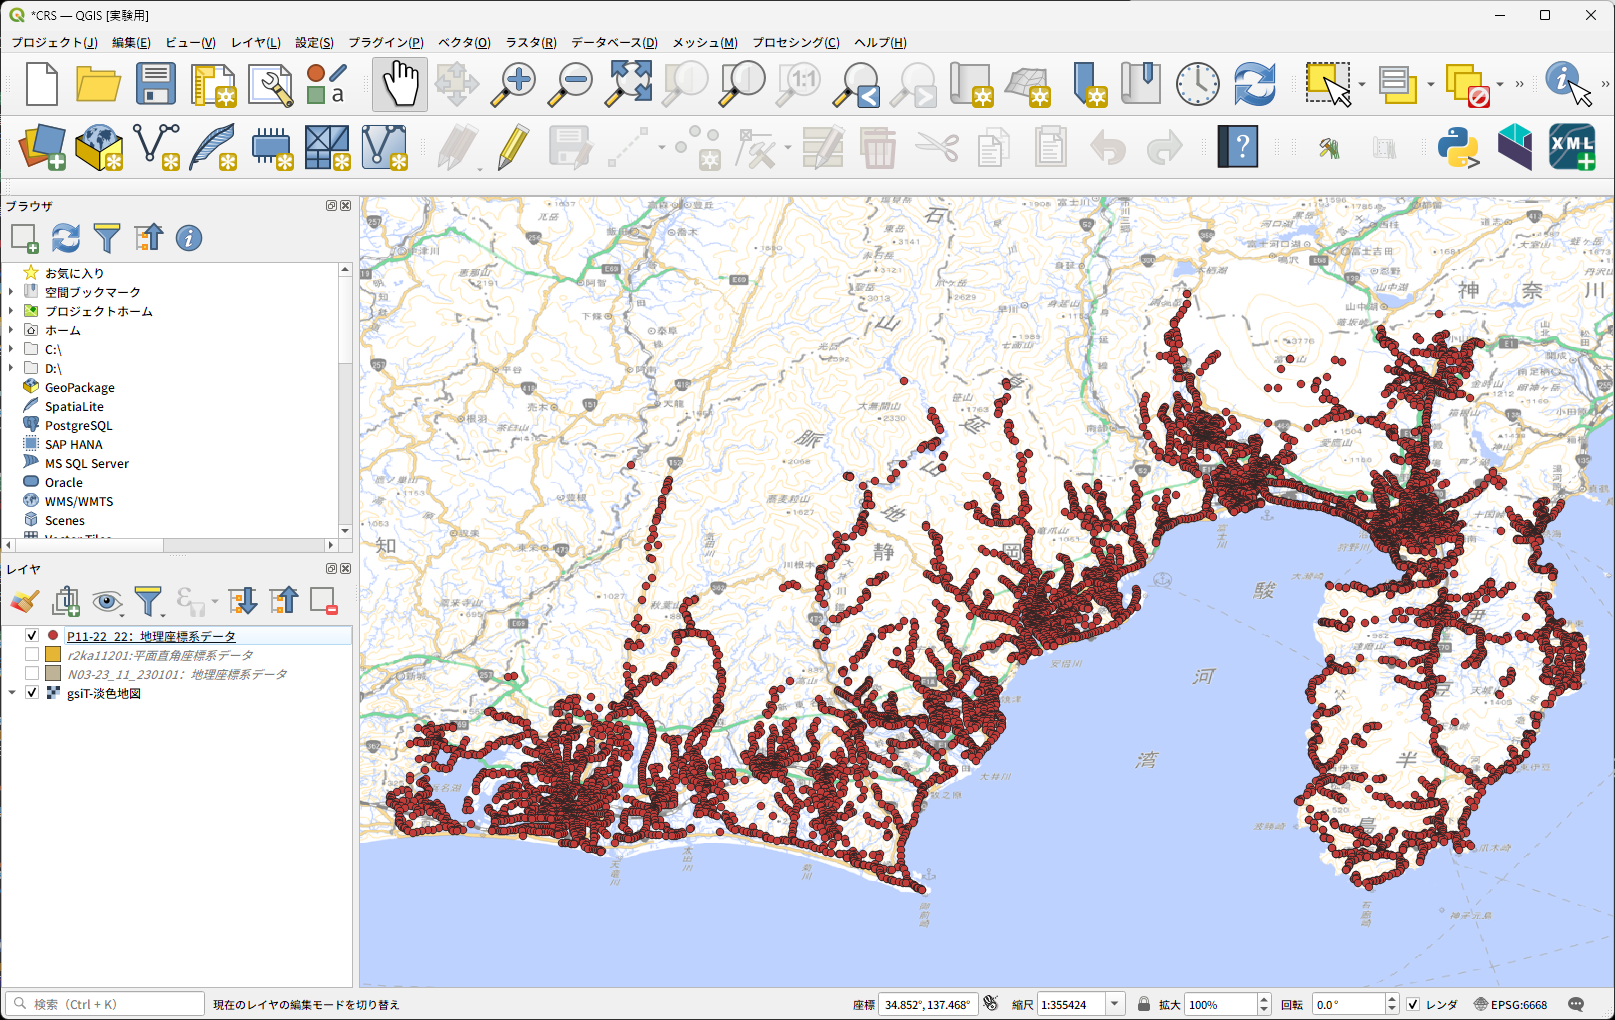
Task: Click the Save Project floppy icon
Action: (156, 84)
